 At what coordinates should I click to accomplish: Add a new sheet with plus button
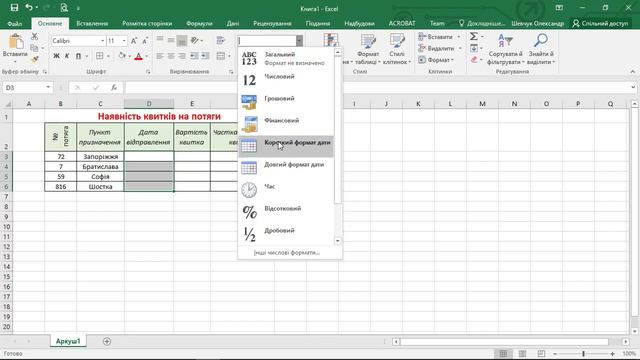[107, 341]
